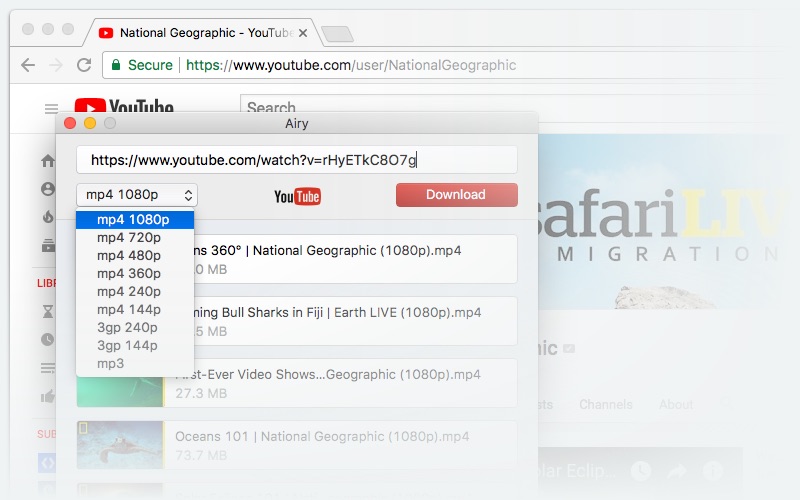This screenshot has width=800, height=500.
Task: Select the Bull Sharks in Fiji download
Action: pyautogui.click(x=355, y=321)
